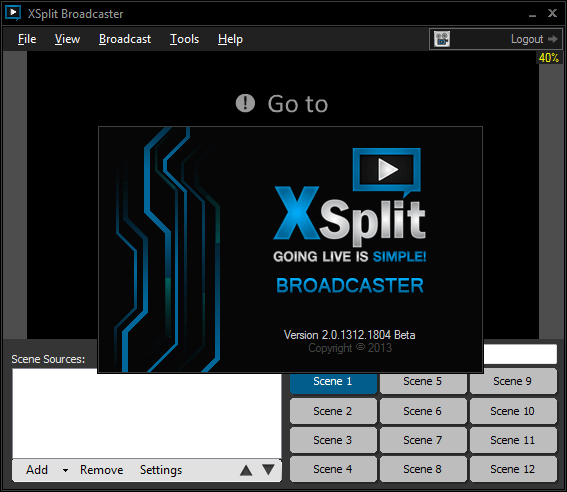The width and height of the screenshot is (567, 492).
Task: Open the Broadcast menu
Action: [x=125, y=39]
